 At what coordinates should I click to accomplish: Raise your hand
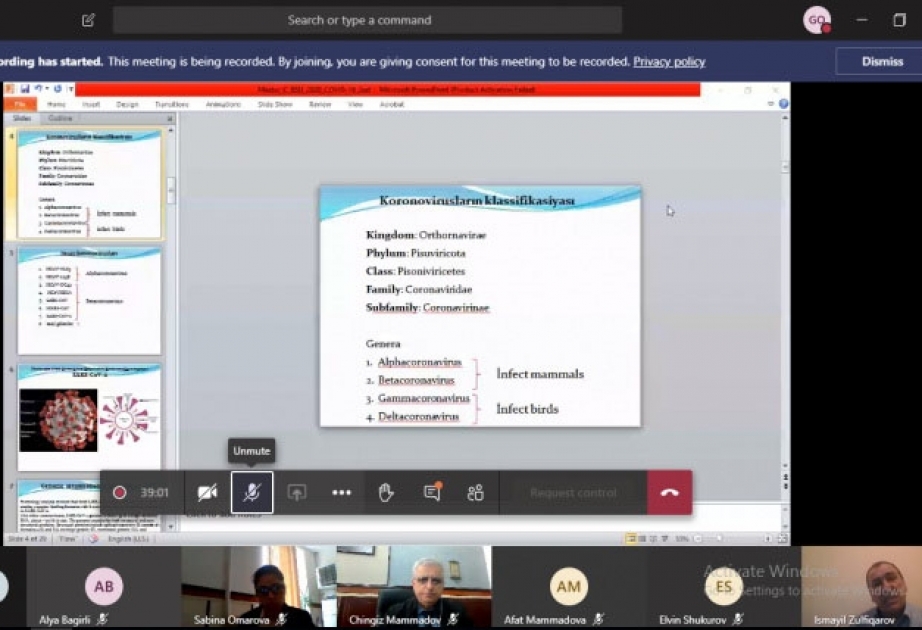click(x=386, y=492)
